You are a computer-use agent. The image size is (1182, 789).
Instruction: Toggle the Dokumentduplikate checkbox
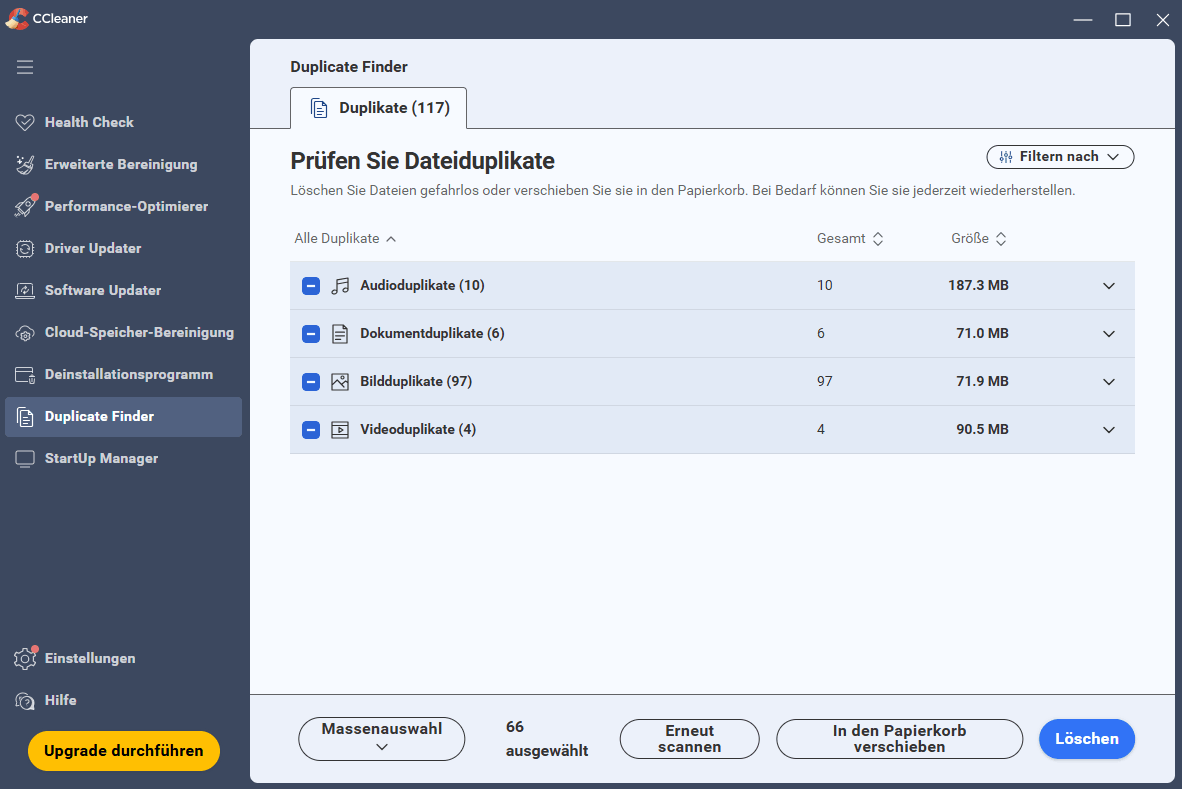coord(311,334)
